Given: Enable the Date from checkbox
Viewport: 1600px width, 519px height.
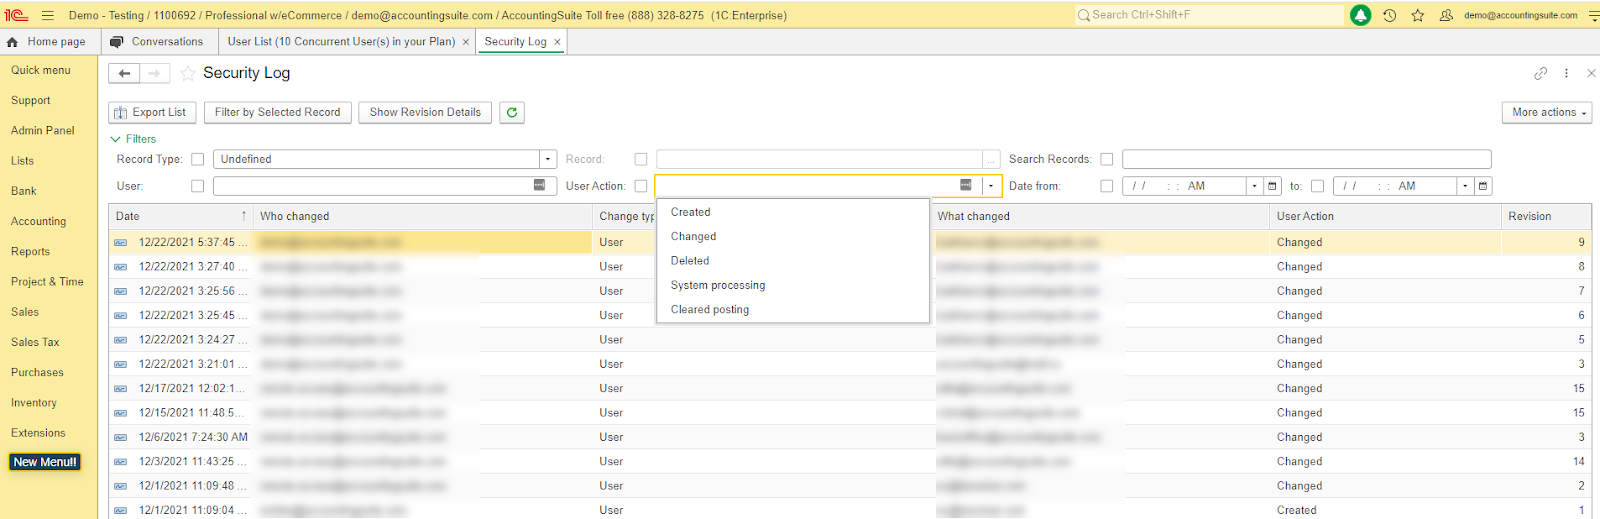Looking at the screenshot, I should pyautogui.click(x=1106, y=186).
